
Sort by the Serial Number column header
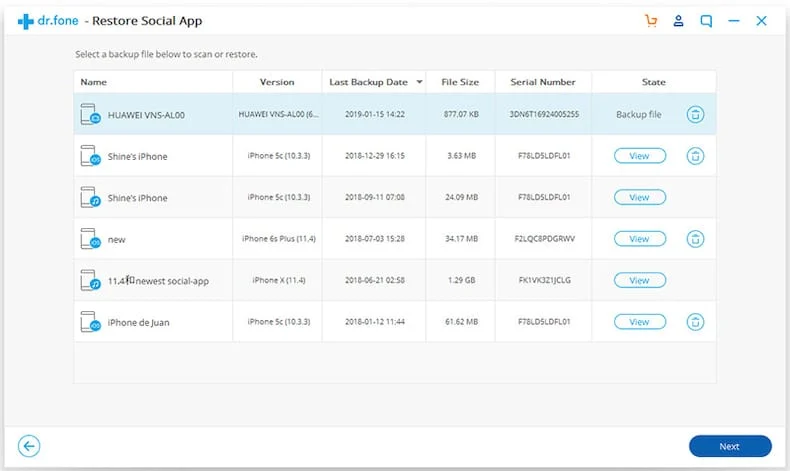[x=543, y=82]
